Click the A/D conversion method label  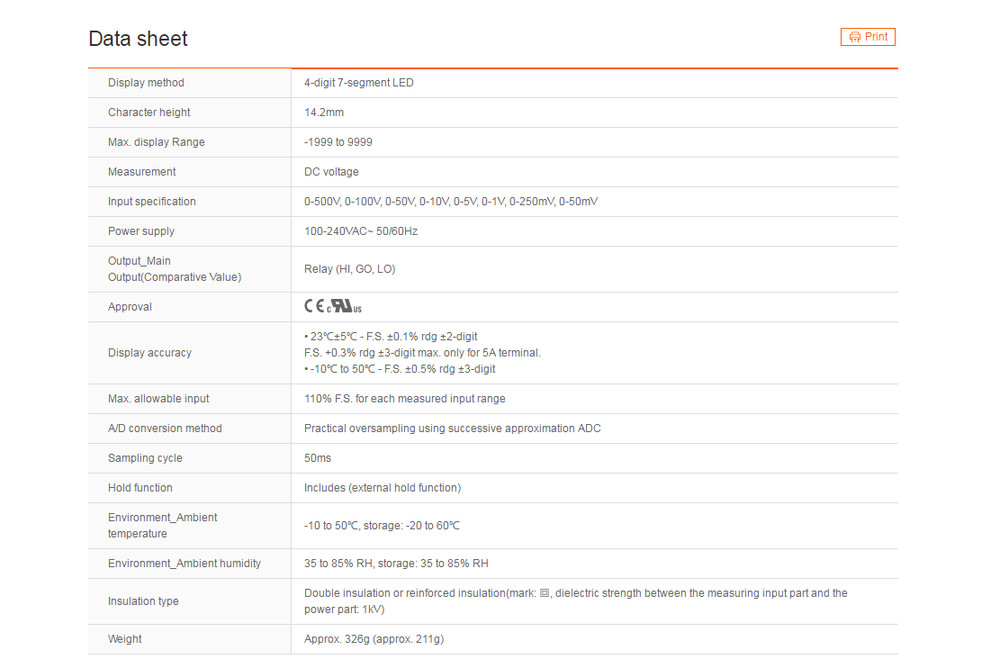[165, 429]
